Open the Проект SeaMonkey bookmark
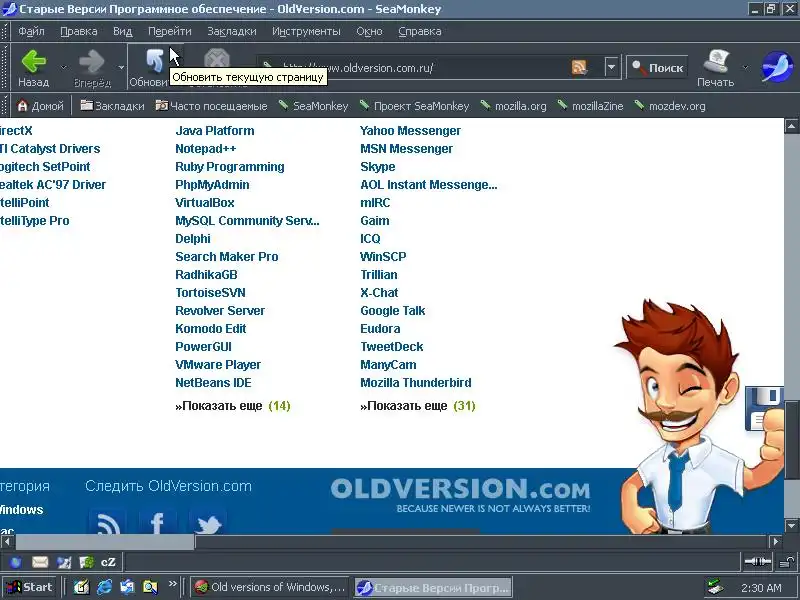This screenshot has height=600, width=800. tap(414, 106)
